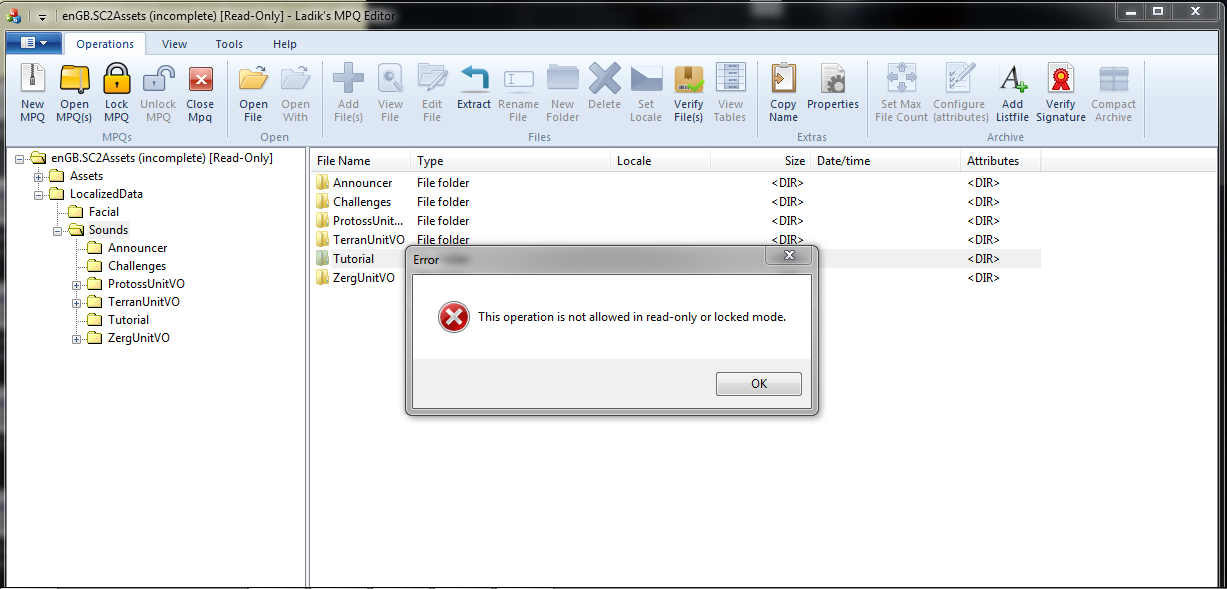
Task: Close the Error dialog with X button
Action: pyautogui.click(x=789, y=256)
